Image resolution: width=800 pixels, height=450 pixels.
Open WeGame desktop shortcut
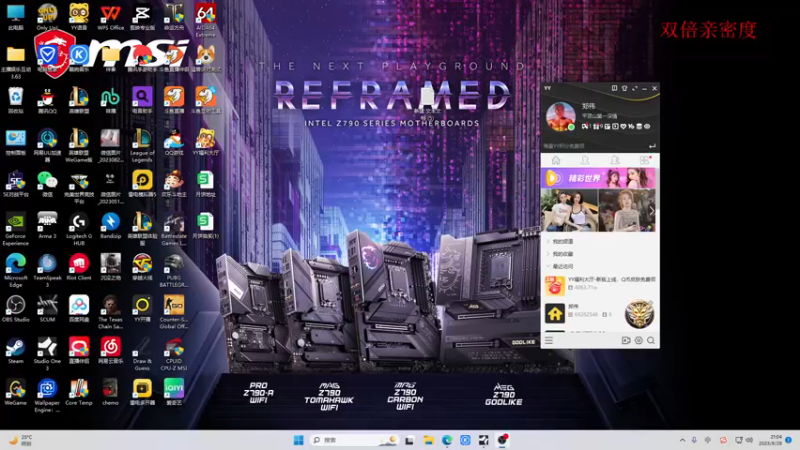pos(16,392)
